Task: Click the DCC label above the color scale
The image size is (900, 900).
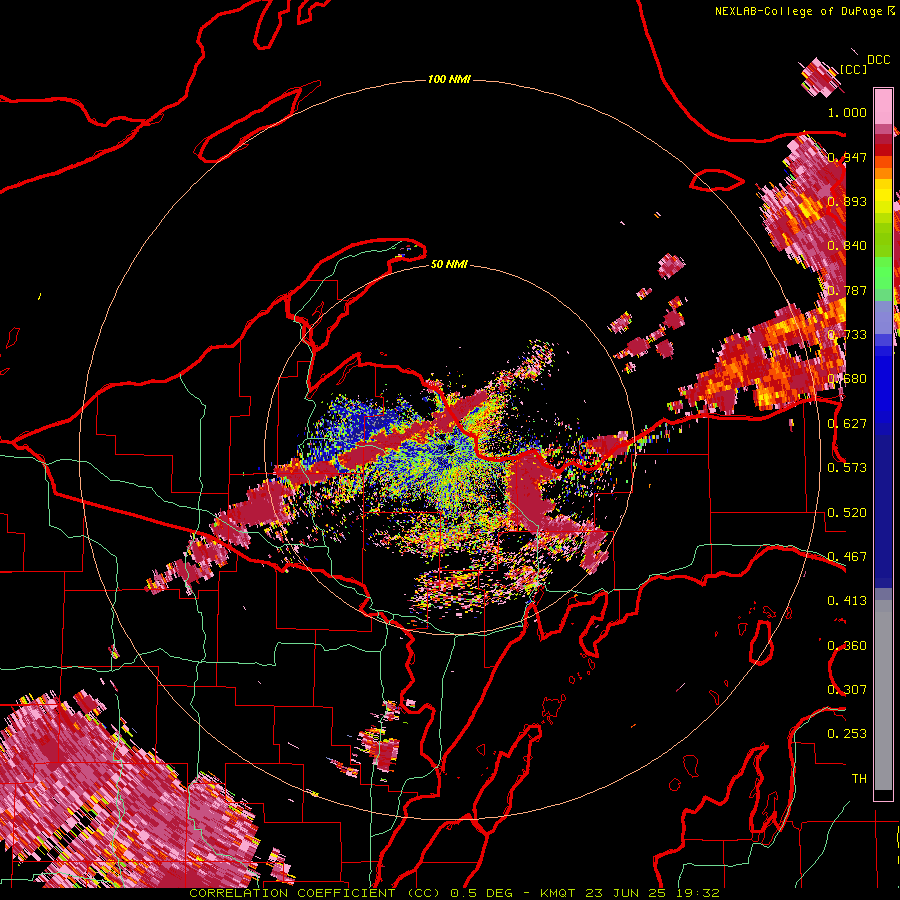Action: 878,60
